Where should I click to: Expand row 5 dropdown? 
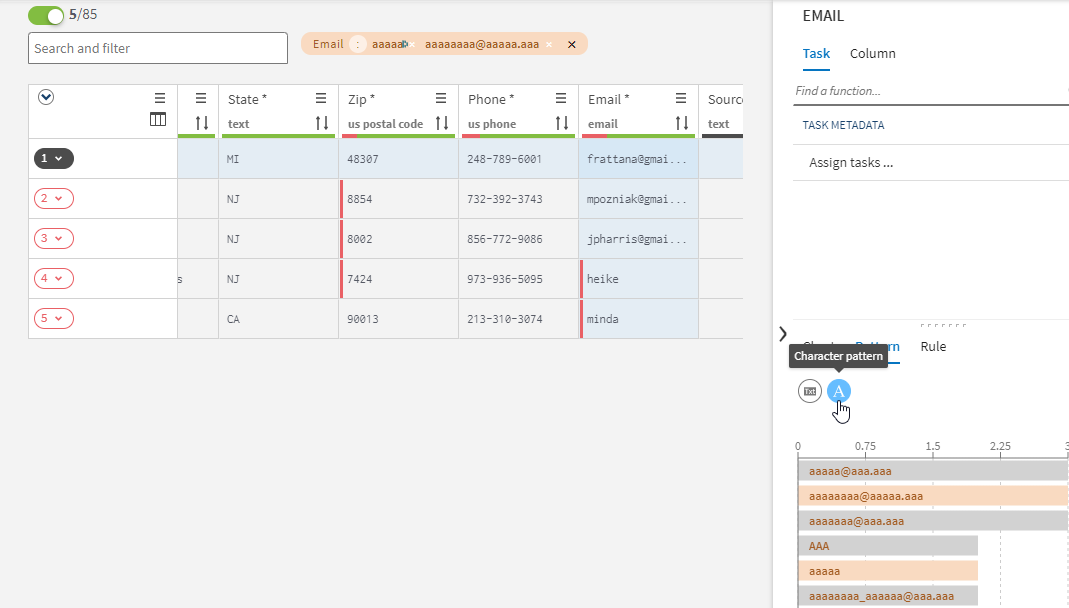click(53, 318)
